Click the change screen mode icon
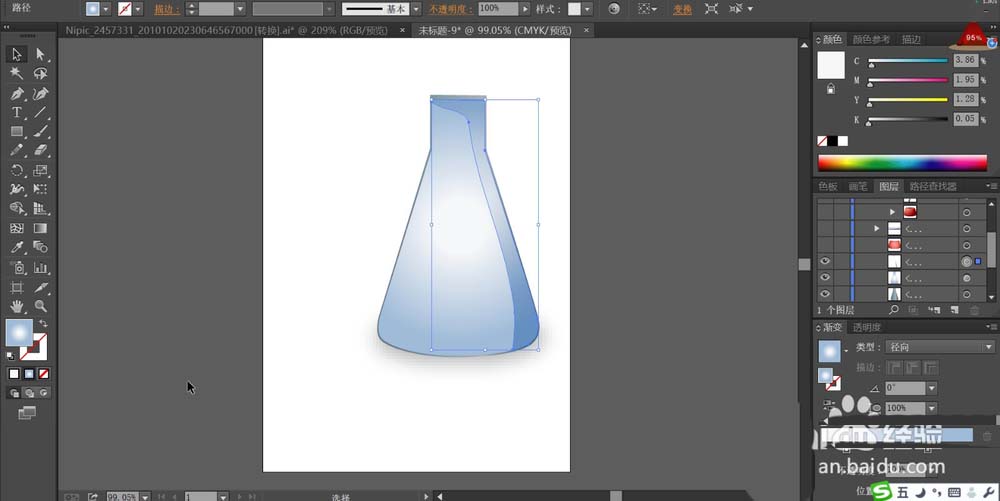This screenshot has height=501, width=1000. point(27,413)
